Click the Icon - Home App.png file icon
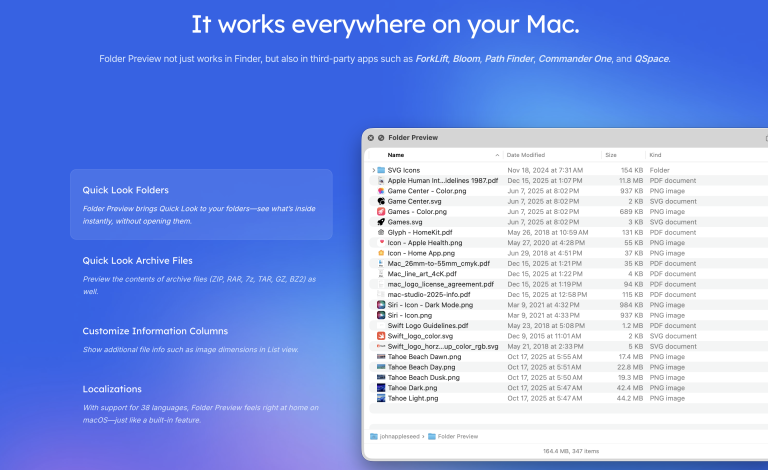 click(381, 253)
